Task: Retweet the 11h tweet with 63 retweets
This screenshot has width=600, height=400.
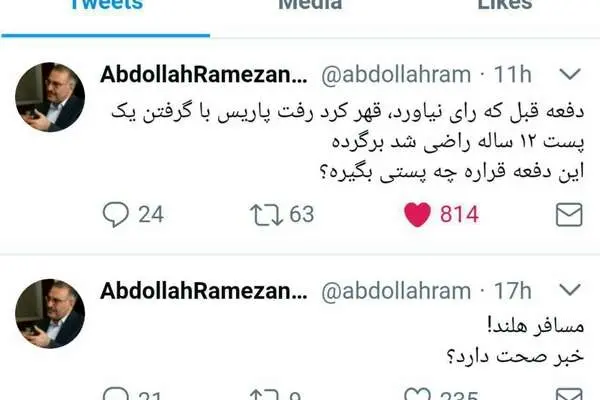Action: pos(266,215)
